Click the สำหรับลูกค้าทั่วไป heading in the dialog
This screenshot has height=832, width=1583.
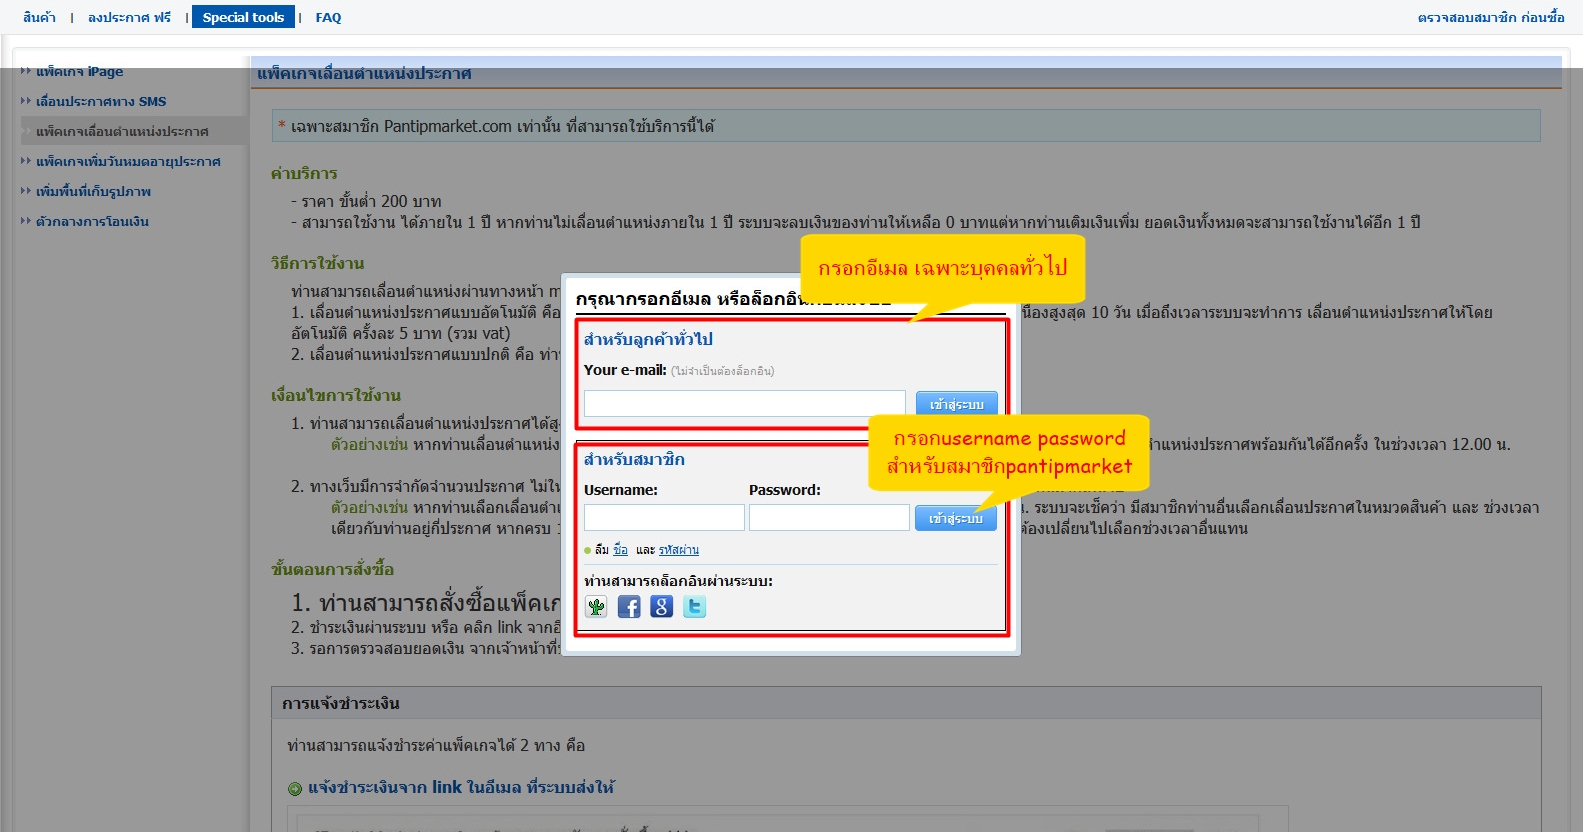[x=648, y=339]
